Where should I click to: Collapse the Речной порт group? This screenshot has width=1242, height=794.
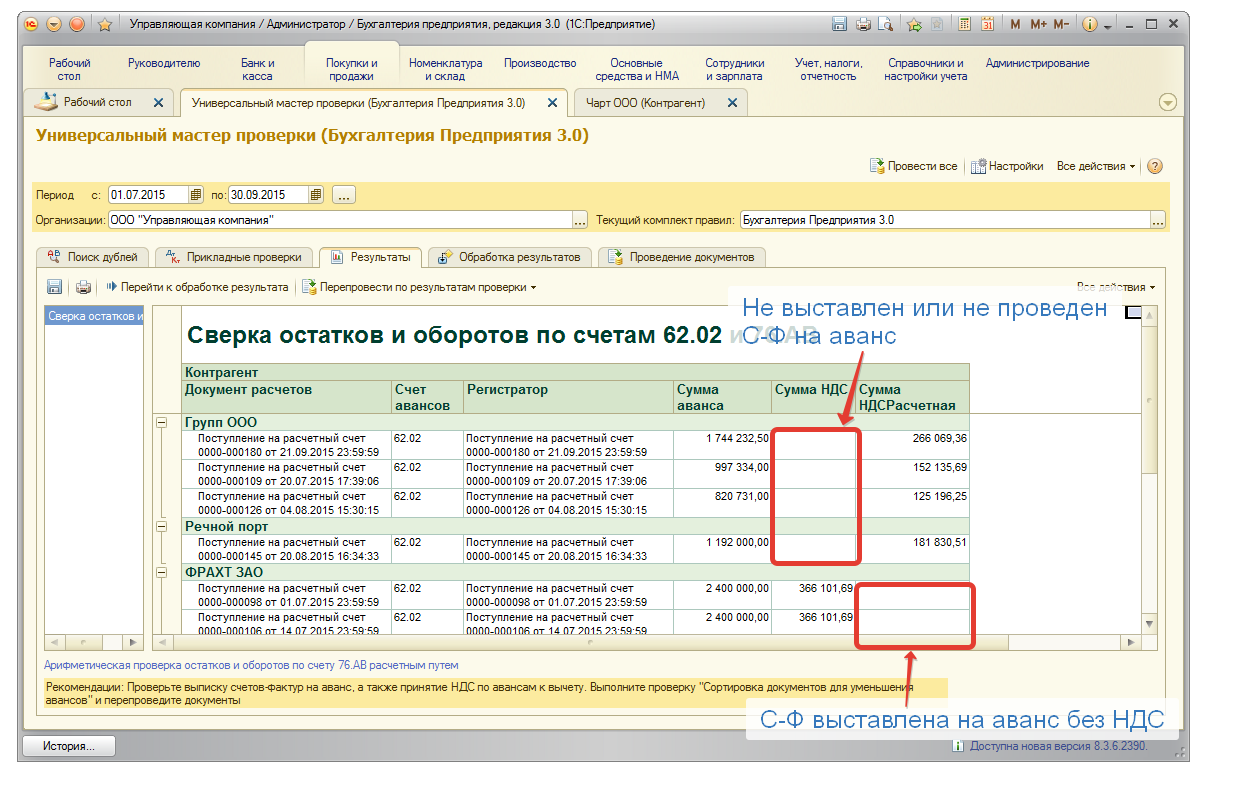(161, 526)
